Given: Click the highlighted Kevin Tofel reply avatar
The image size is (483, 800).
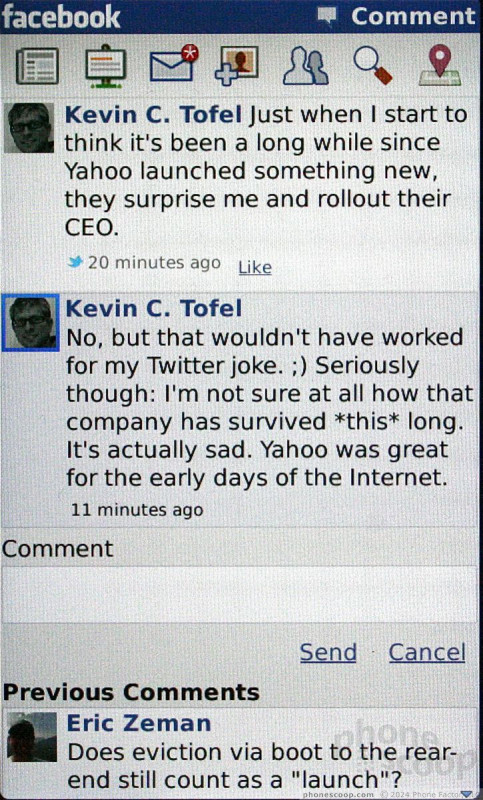Looking at the screenshot, I should point(31,322).
